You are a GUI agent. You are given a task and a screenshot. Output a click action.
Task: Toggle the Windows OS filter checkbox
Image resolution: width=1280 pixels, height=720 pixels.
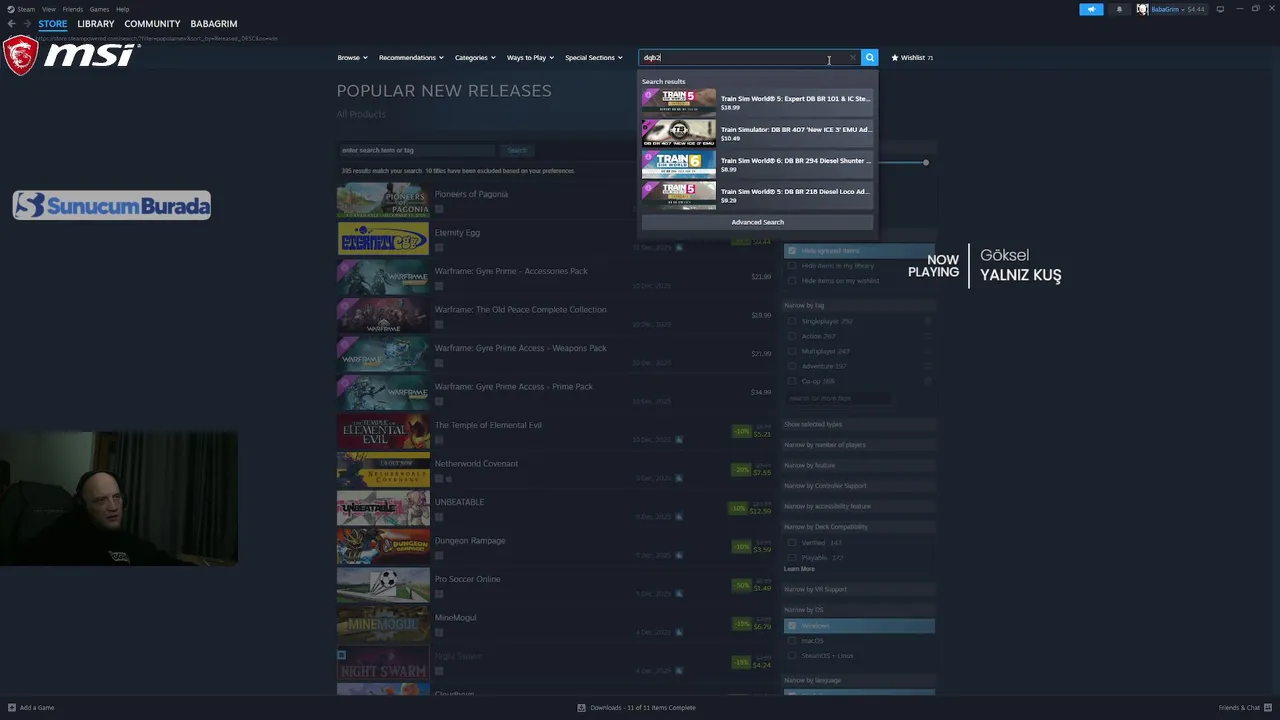[x=792, y=626]
